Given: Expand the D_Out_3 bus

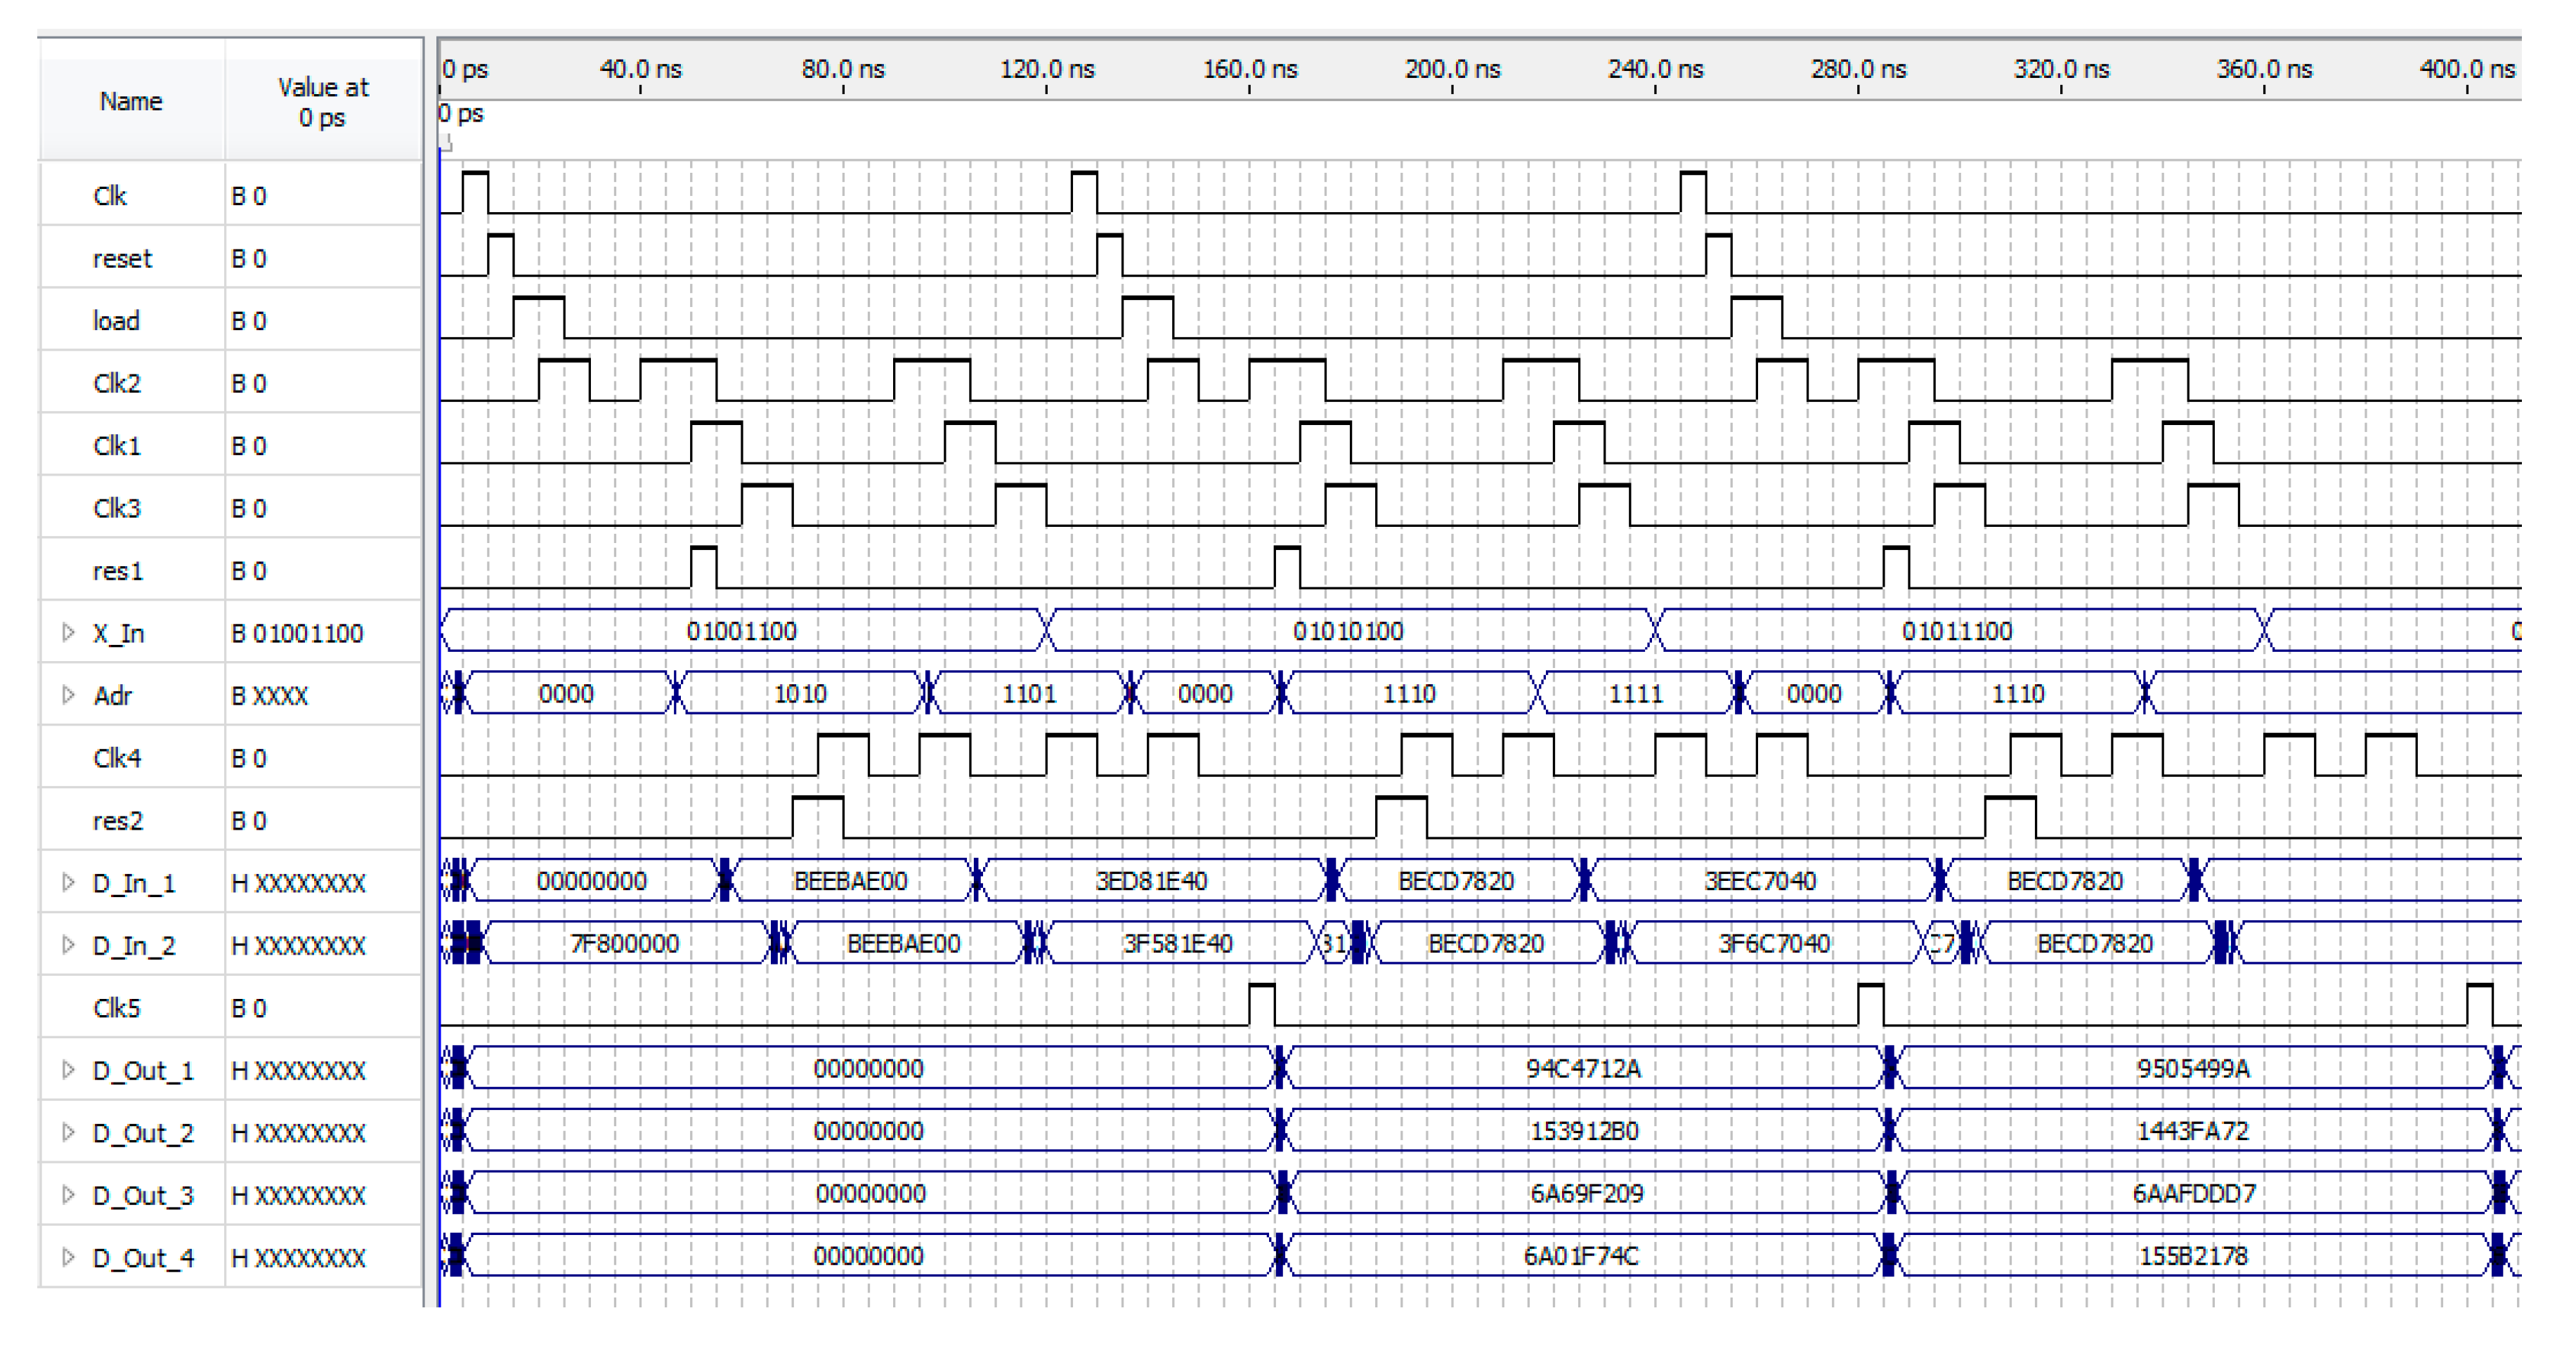Looking at the screenshot, I should pyautogui.click(x=68, y=1195).
